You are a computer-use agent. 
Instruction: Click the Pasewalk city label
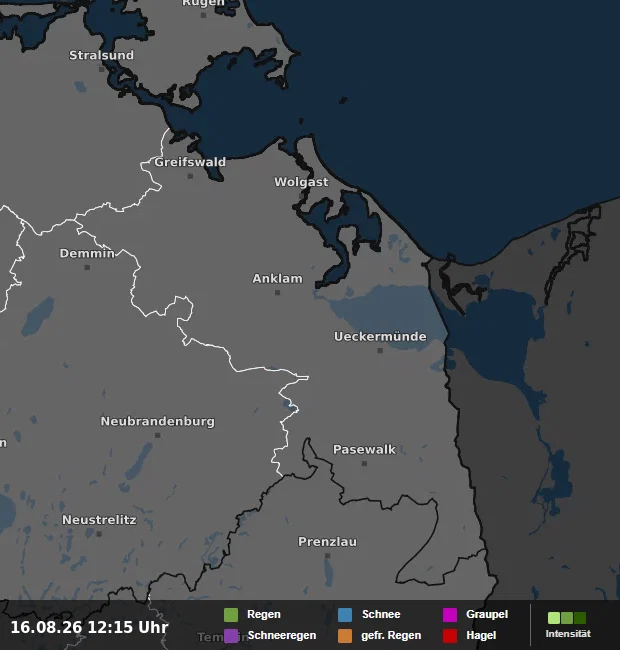pos(364,449)
